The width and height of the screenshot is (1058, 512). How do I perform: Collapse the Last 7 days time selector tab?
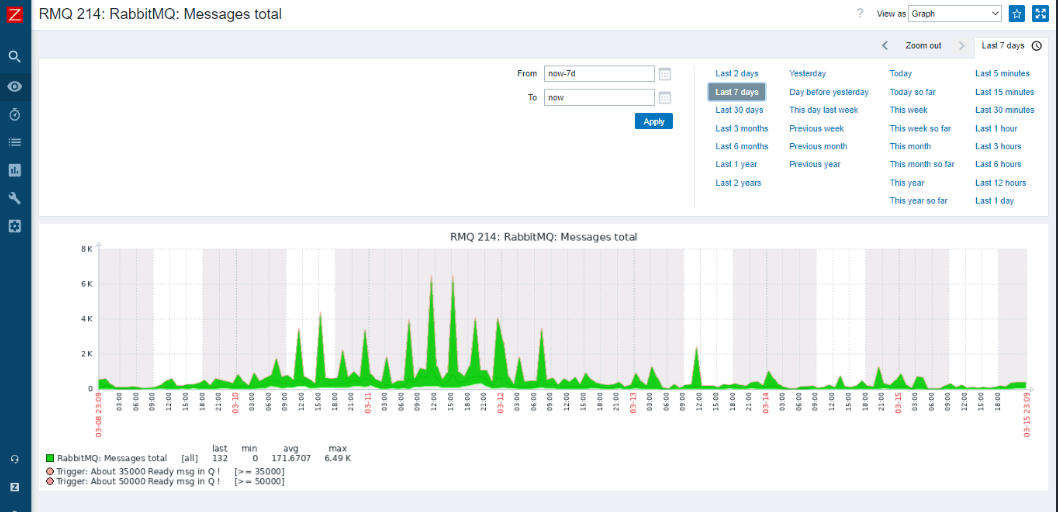(x=1010, y=45)
